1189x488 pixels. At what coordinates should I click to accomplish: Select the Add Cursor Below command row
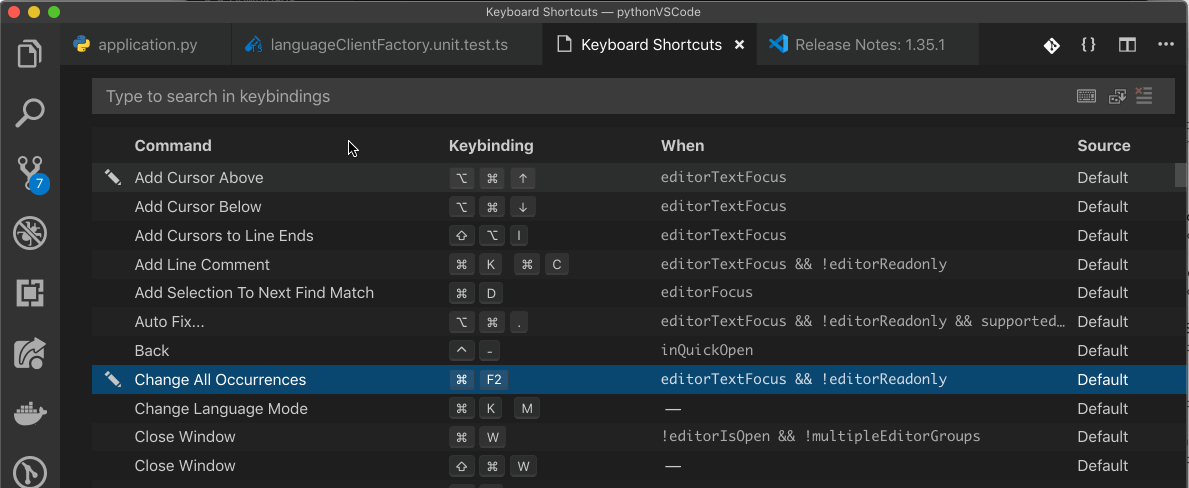[633, 206]
